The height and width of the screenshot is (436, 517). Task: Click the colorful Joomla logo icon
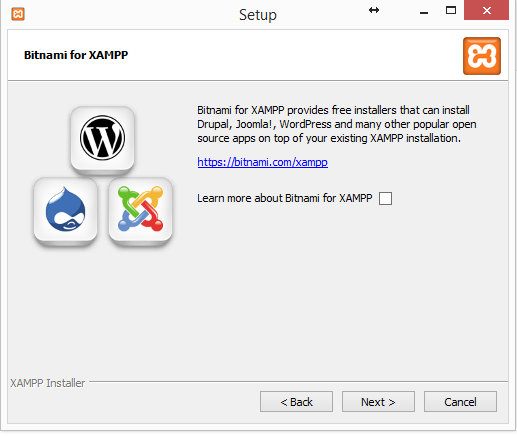tap(140, 209)
